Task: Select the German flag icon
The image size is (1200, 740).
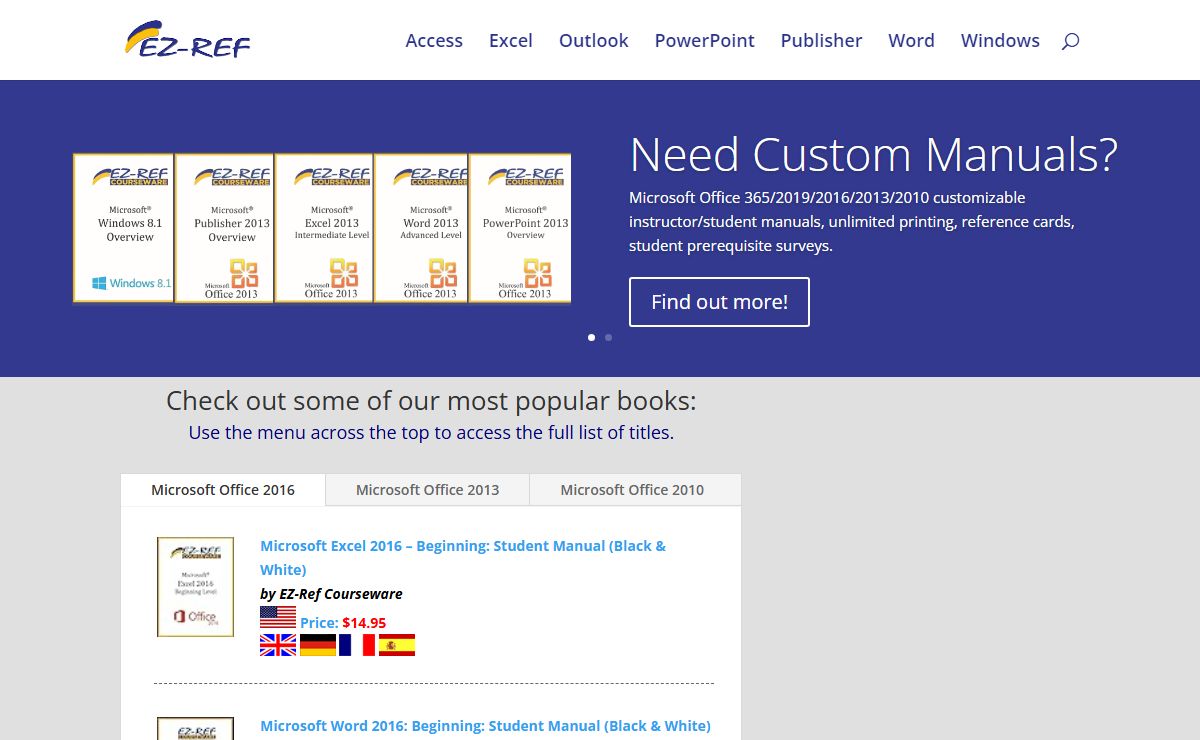Action: click(318, 645)
